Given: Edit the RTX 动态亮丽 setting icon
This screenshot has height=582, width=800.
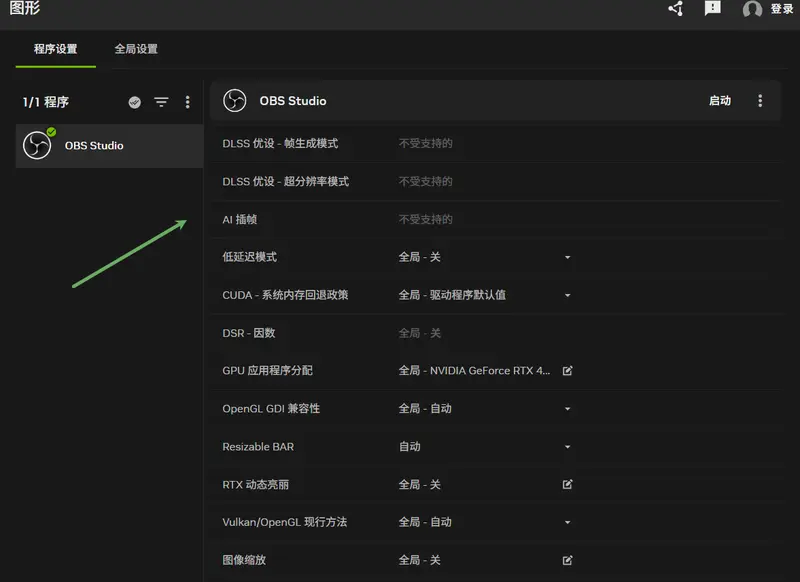Looking at the screenshot, I should (567, 484).
